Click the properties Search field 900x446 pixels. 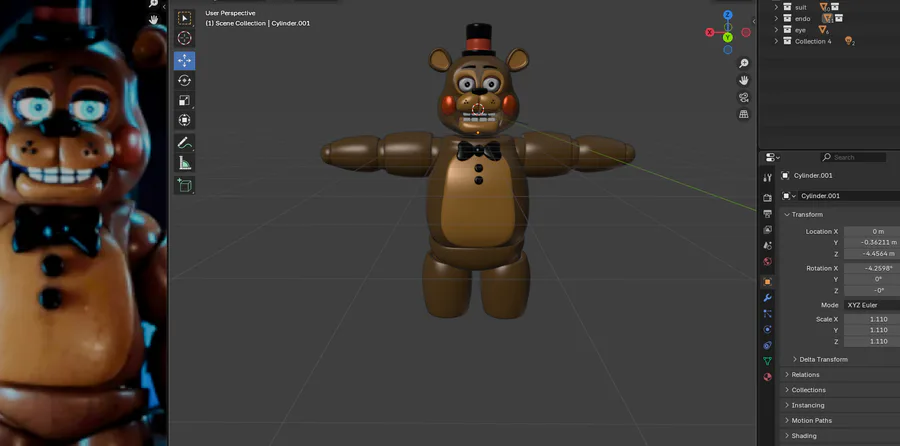(x=853, y=157)
